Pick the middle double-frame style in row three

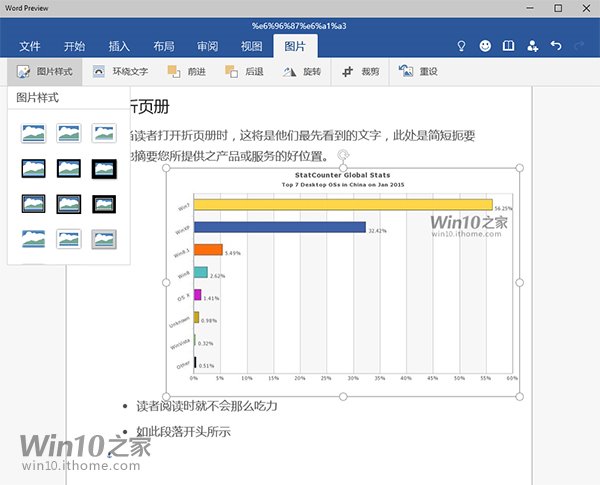coord(68,204)
